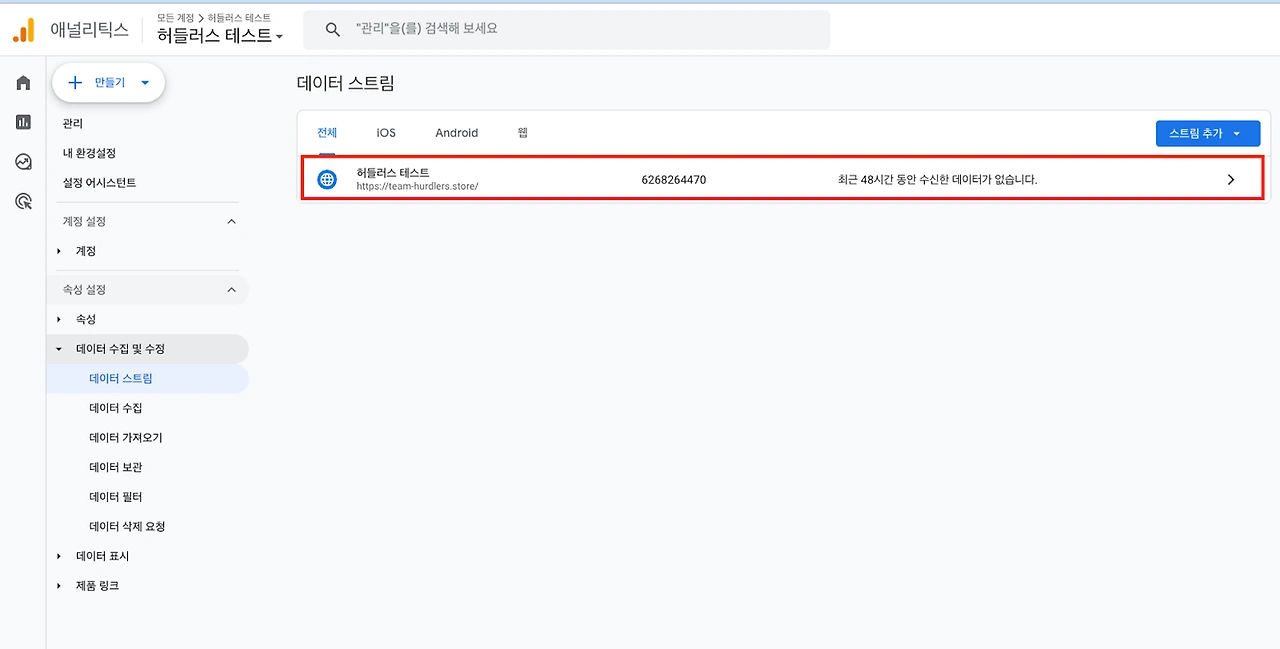Expand the 계정 tree item
This screenshot has width=1280, height=649.
coord(59,251)
